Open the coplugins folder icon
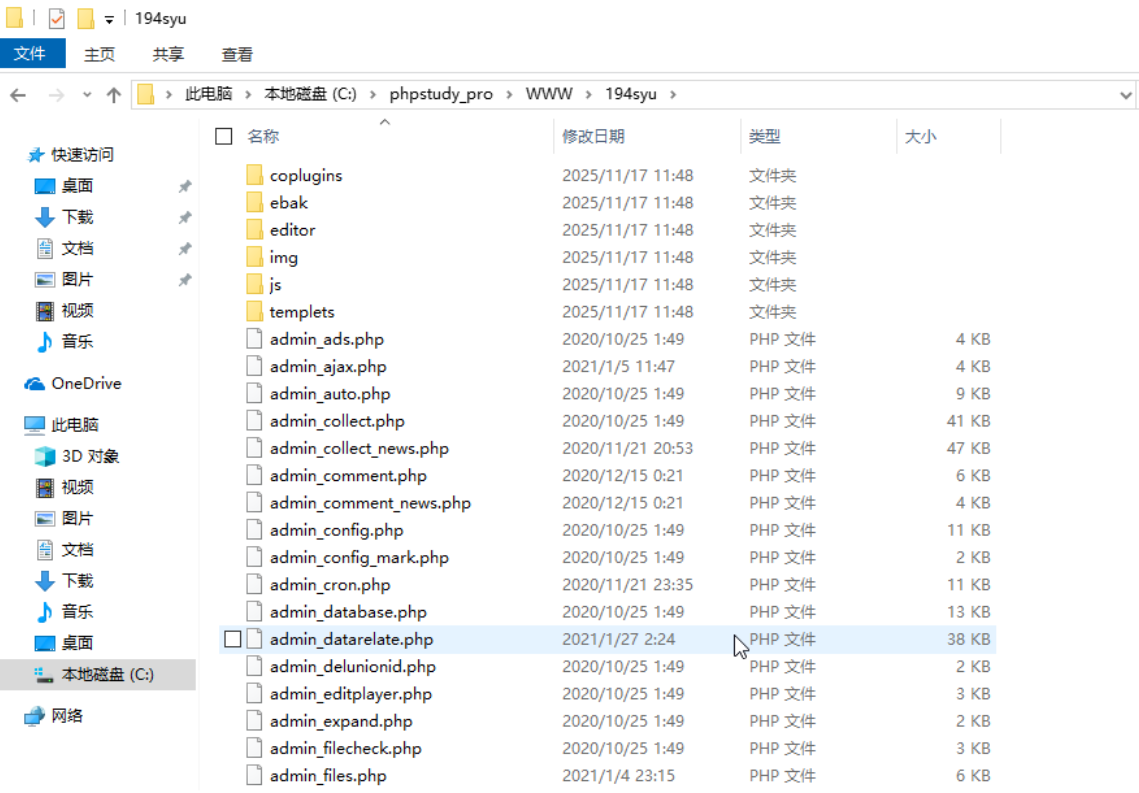1139x793 pixels. pos(254,176)
